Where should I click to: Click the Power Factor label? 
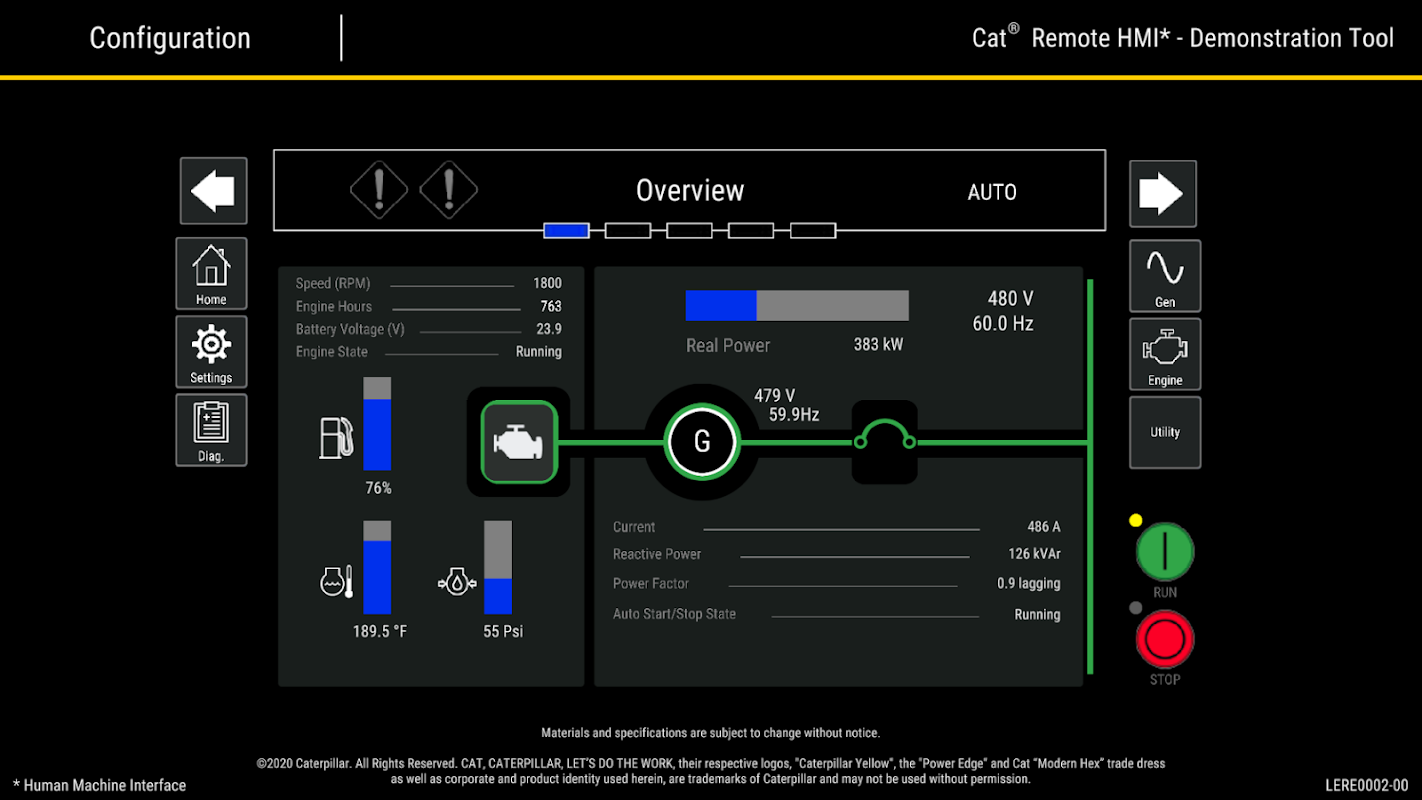click(651, 583)
